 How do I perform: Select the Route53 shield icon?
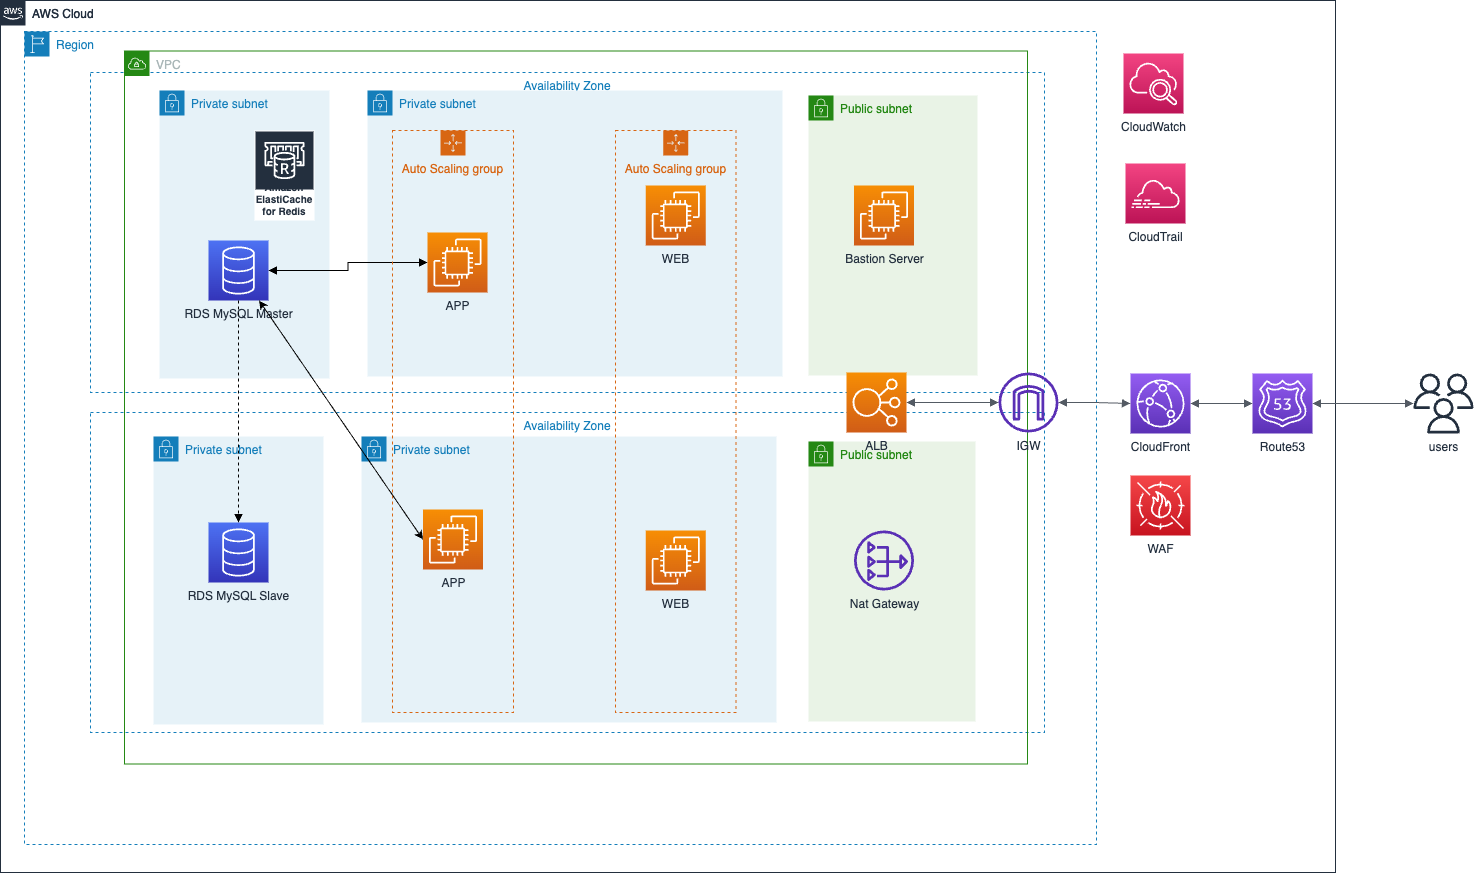(1282, 403)
